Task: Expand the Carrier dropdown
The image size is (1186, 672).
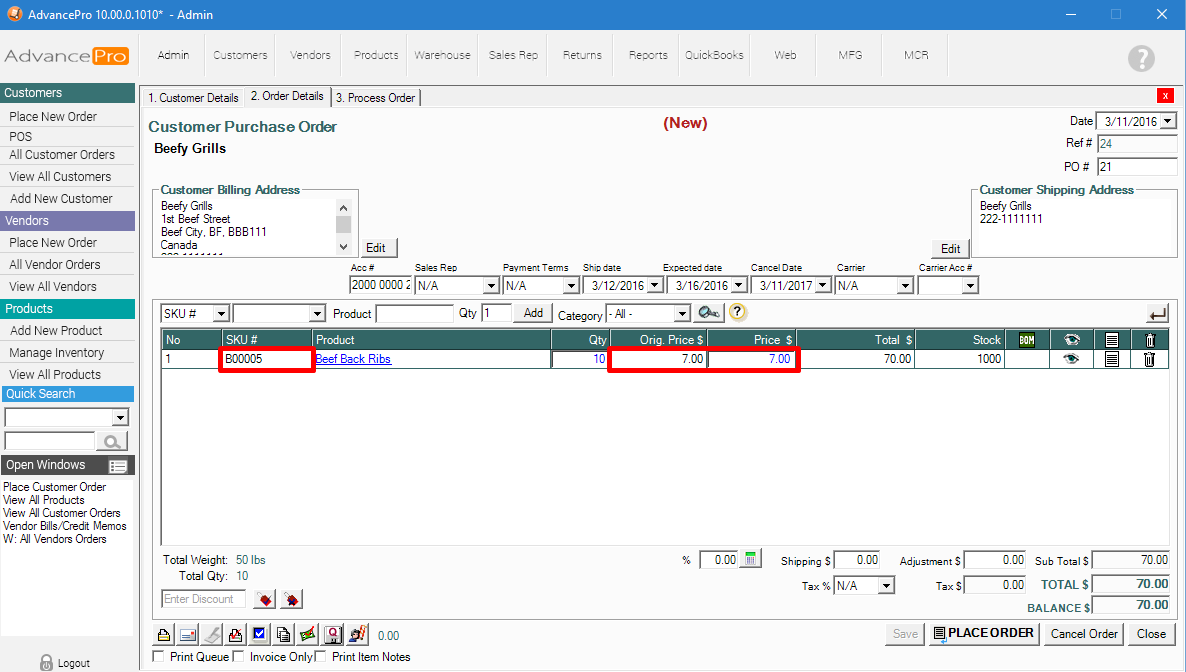Action: tap(904, 286)
